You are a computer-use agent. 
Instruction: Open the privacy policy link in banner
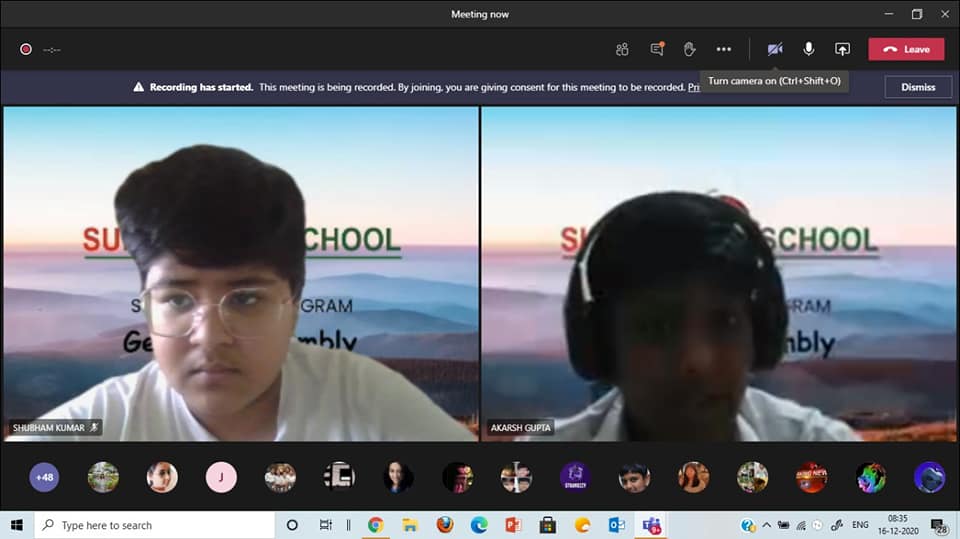tap(694, 87)
